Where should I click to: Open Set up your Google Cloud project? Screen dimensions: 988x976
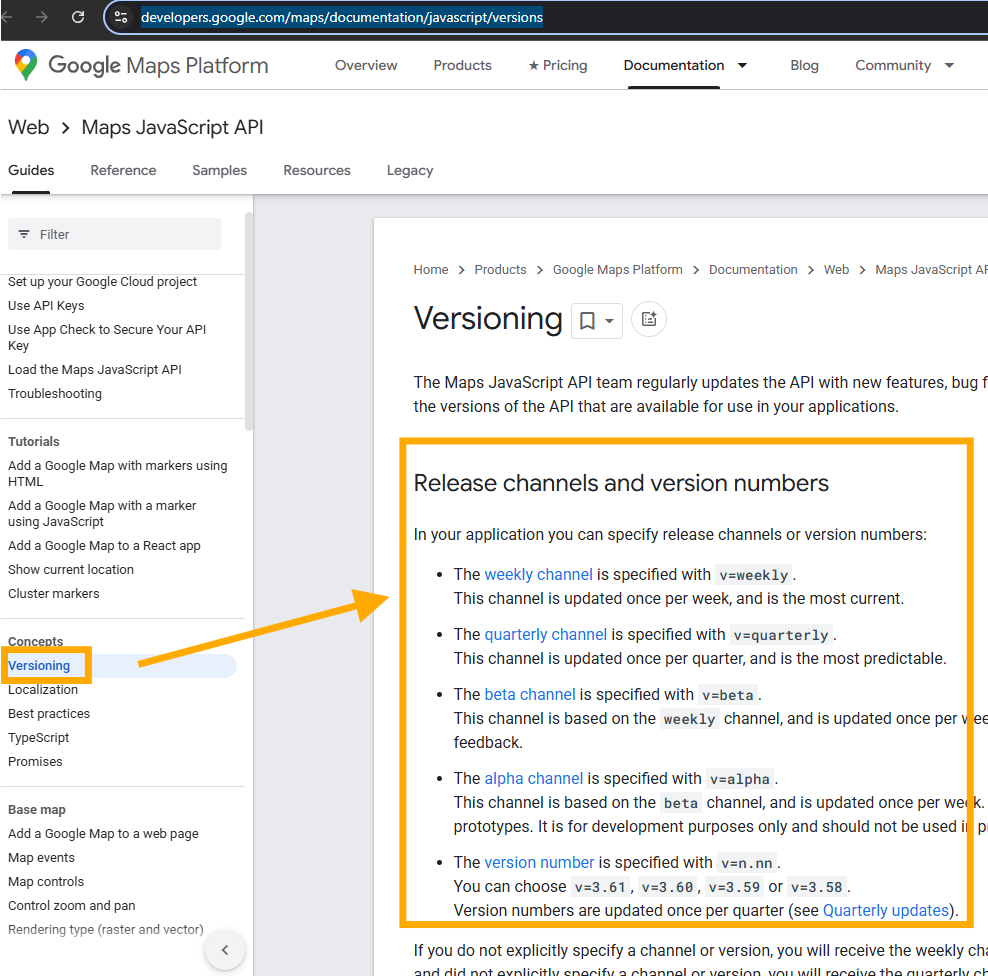coord(102,282)
